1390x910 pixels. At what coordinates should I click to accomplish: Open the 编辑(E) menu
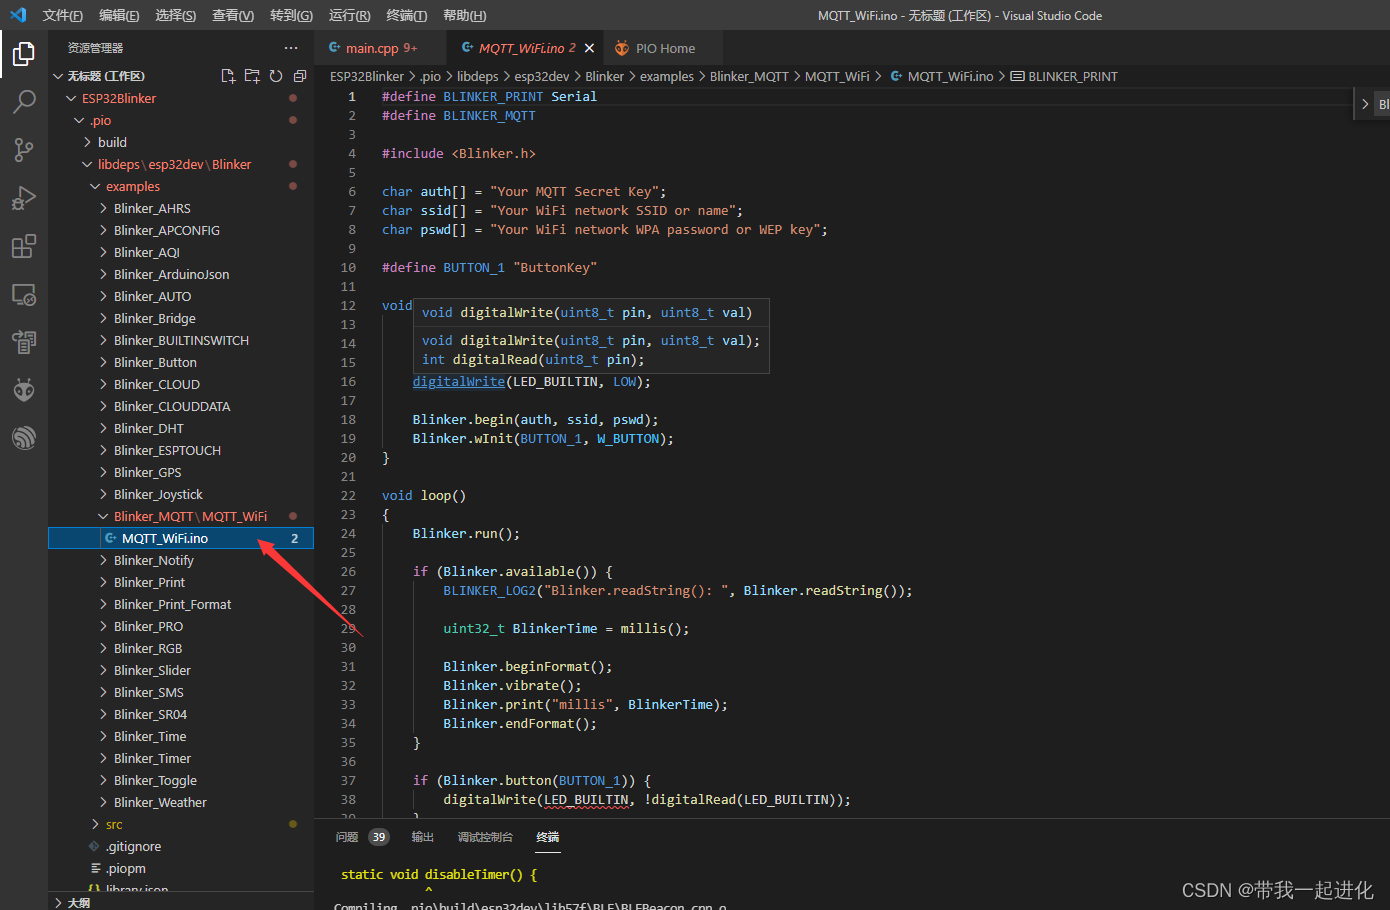(119, 15)
